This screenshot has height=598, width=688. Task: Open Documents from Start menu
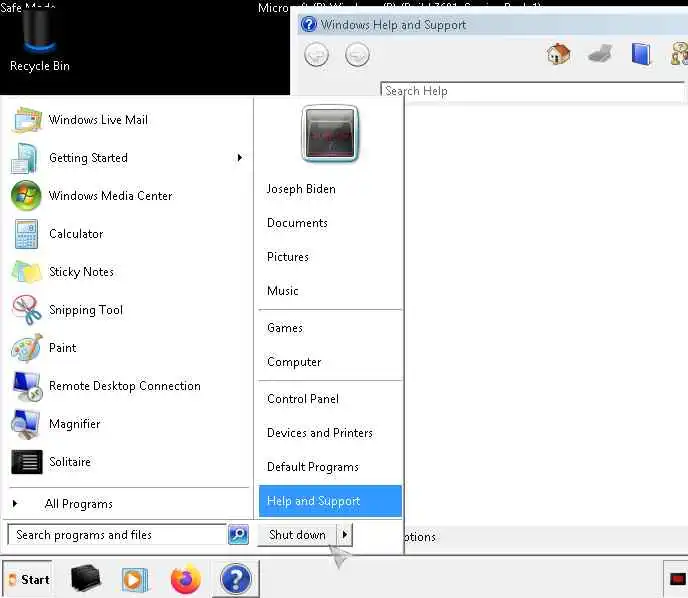coord(297,223)
